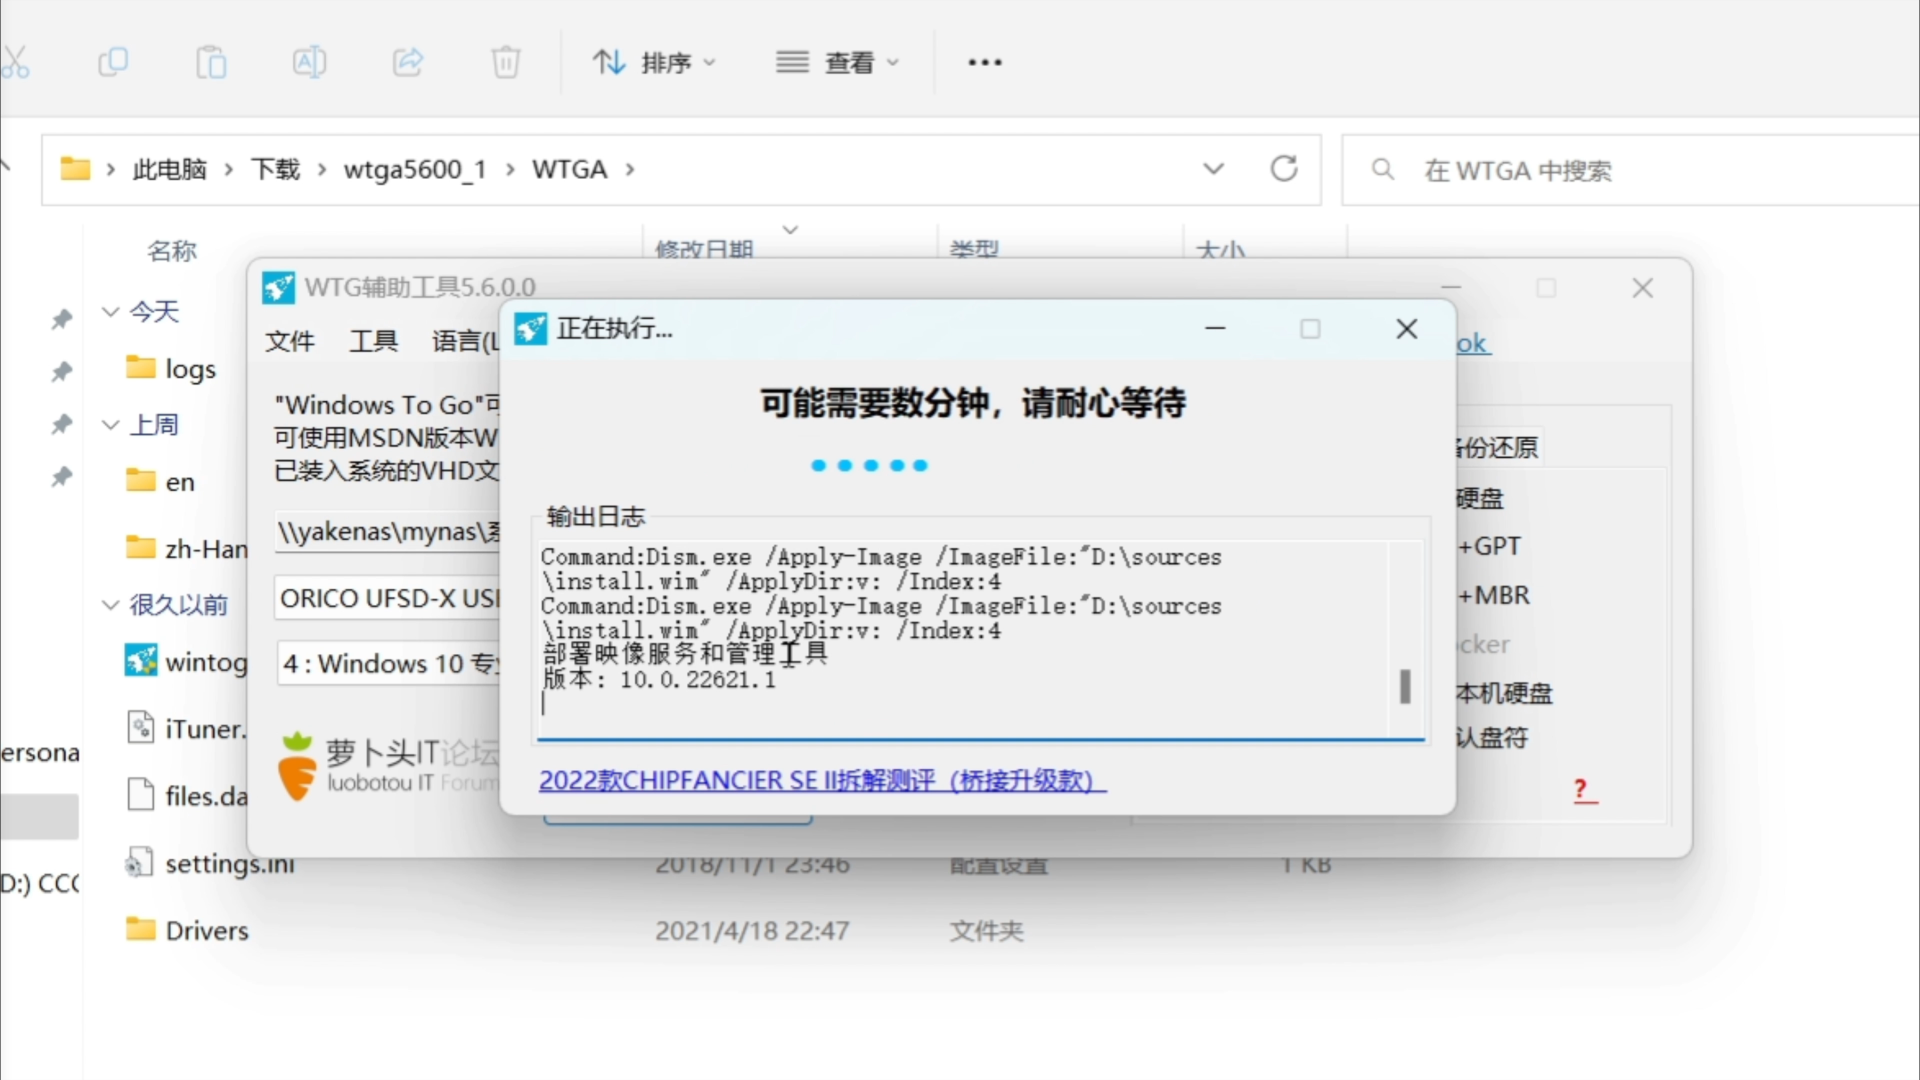Open the three-dot more options menu
Screen dimensions: 1920x1080
coord(985,62)
